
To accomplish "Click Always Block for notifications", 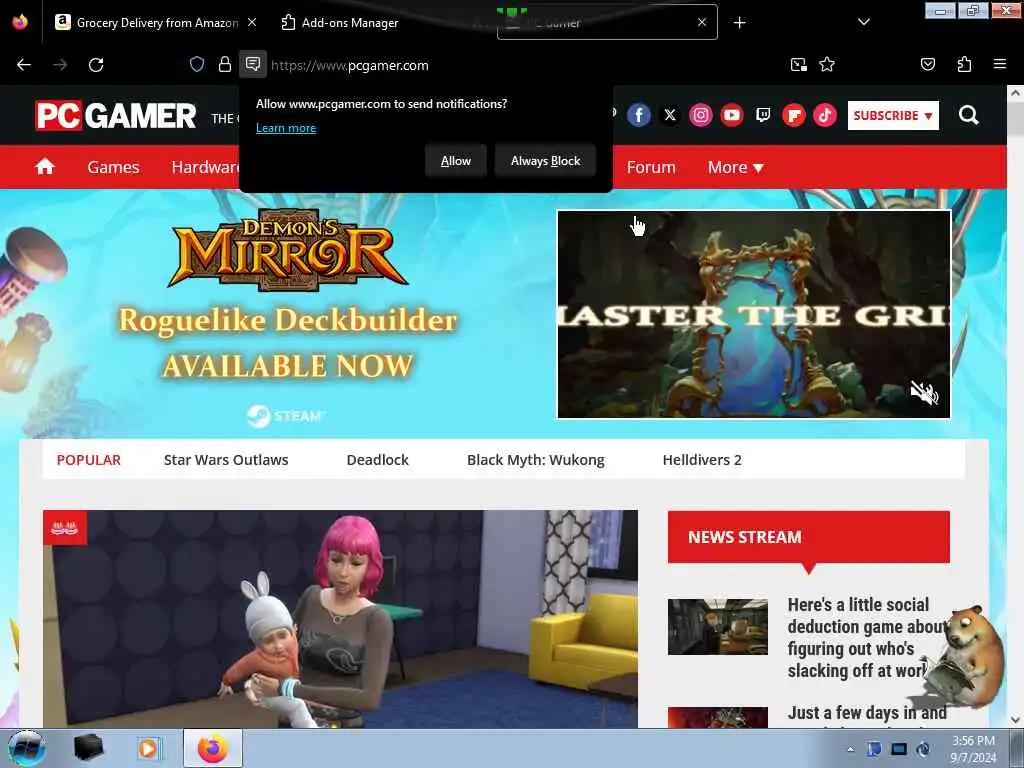I will click(x=545, y=161).
